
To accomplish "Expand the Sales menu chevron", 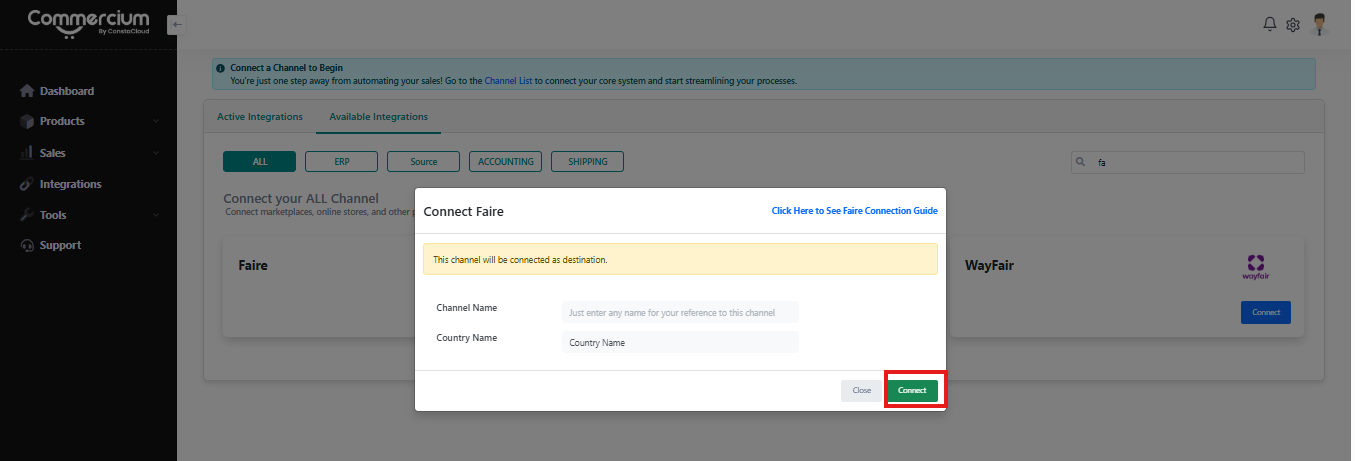I will pyautogui.click(x=156, y=153).
